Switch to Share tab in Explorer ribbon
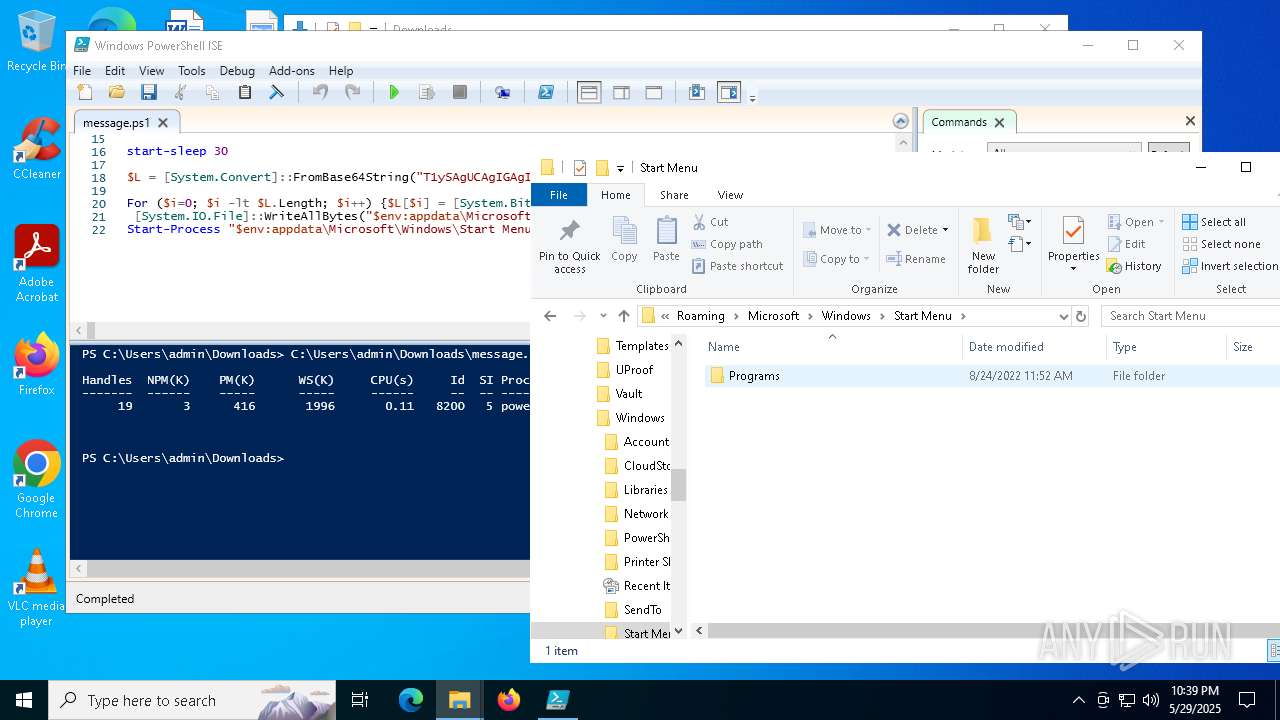Screen dimensions: 1280x720 (674, 195)
